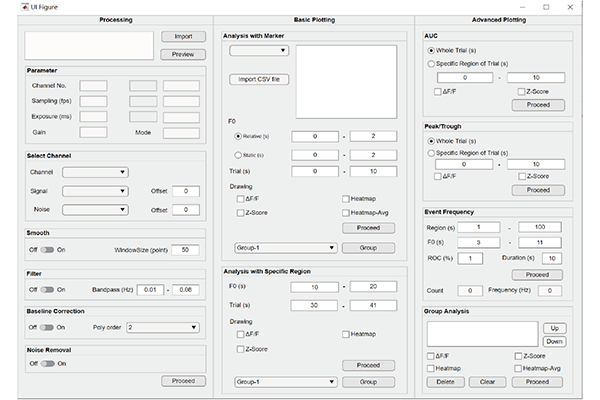
Task: Turn on the Noise Removal switch
Action: click(x=46, y=363)
